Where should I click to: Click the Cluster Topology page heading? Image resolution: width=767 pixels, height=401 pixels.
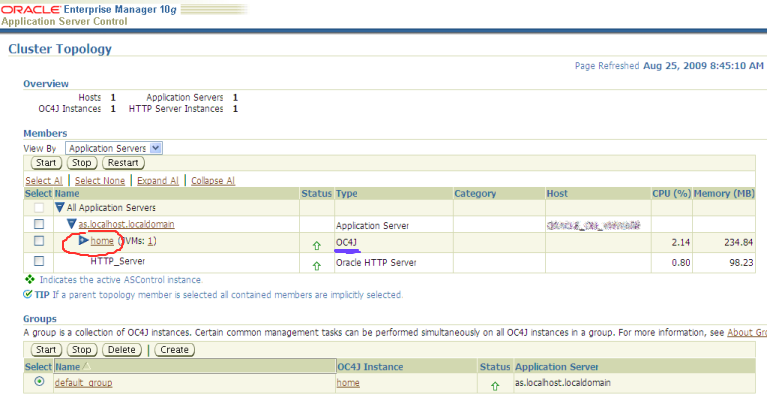point(60,49)
